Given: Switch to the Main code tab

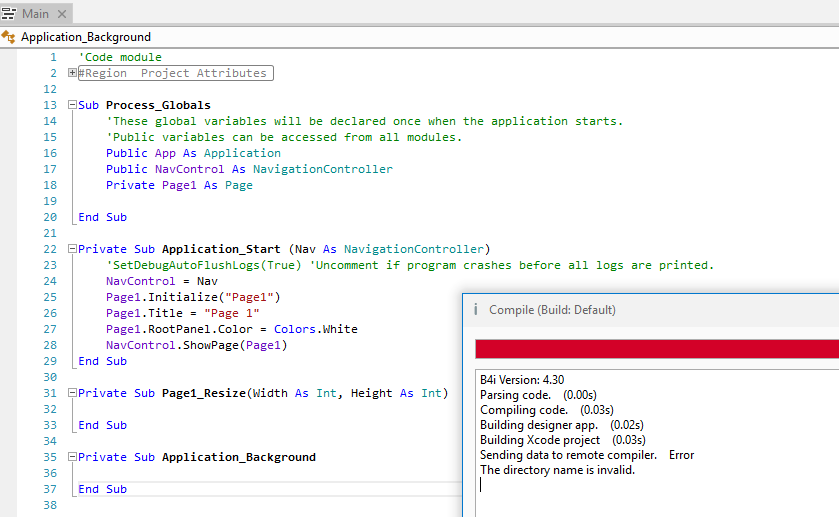Looking at the screenshot, I should [x=35, y=14].
